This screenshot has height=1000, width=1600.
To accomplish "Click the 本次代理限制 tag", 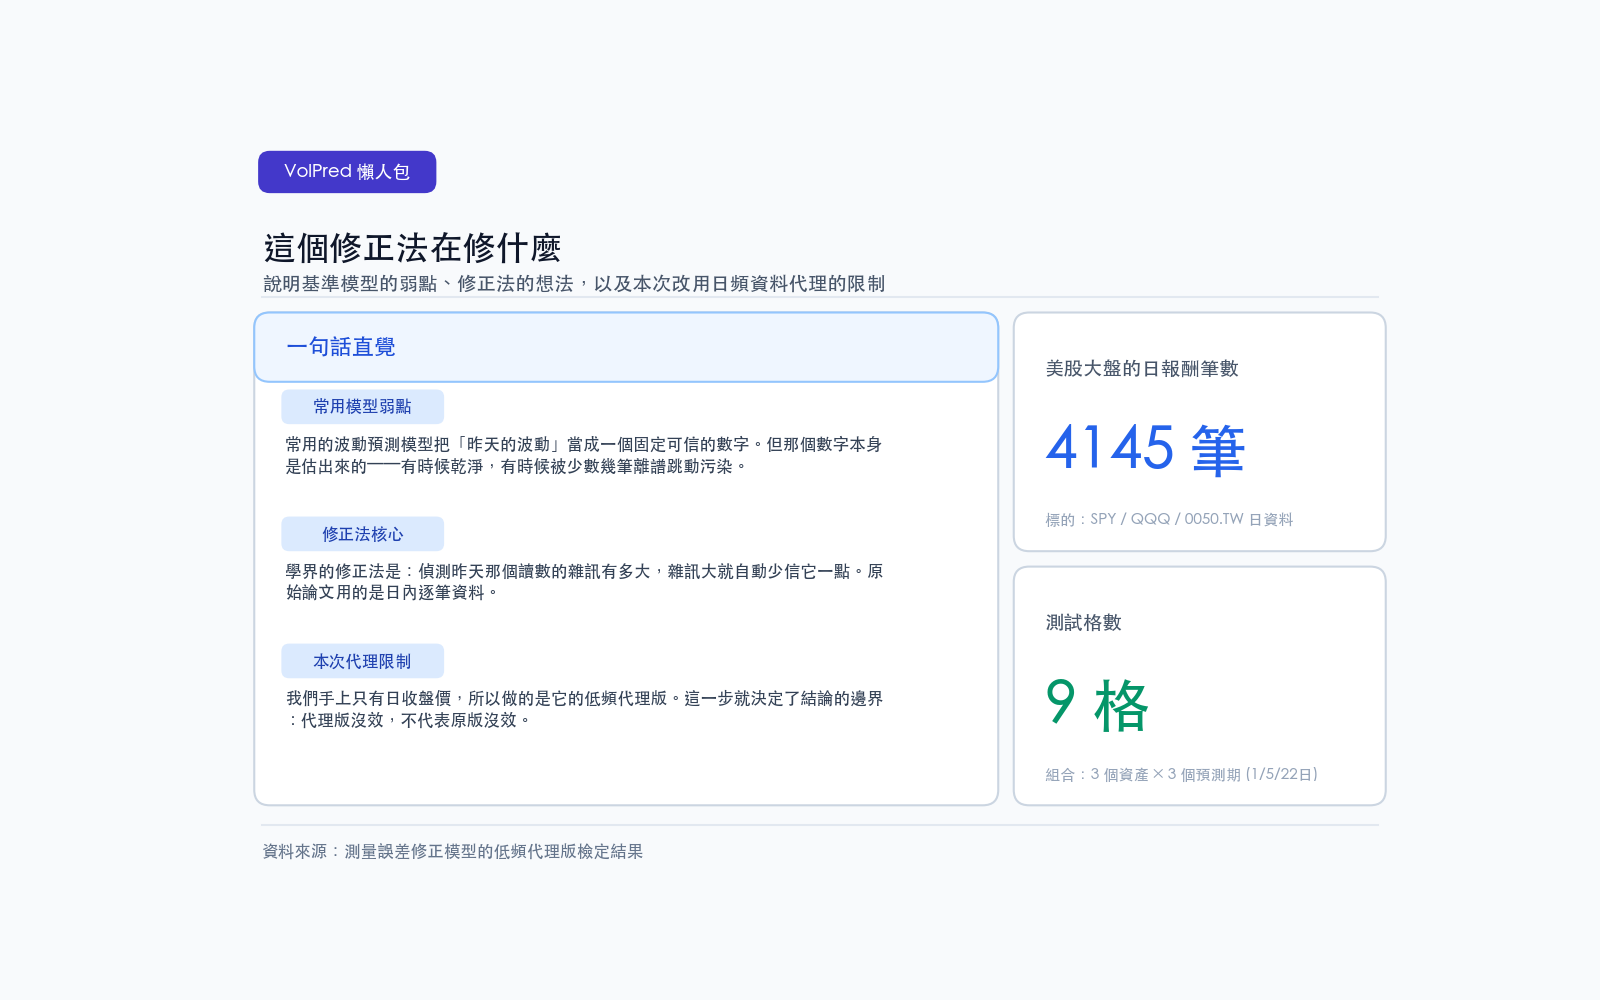I will click(x=362, y=661).
